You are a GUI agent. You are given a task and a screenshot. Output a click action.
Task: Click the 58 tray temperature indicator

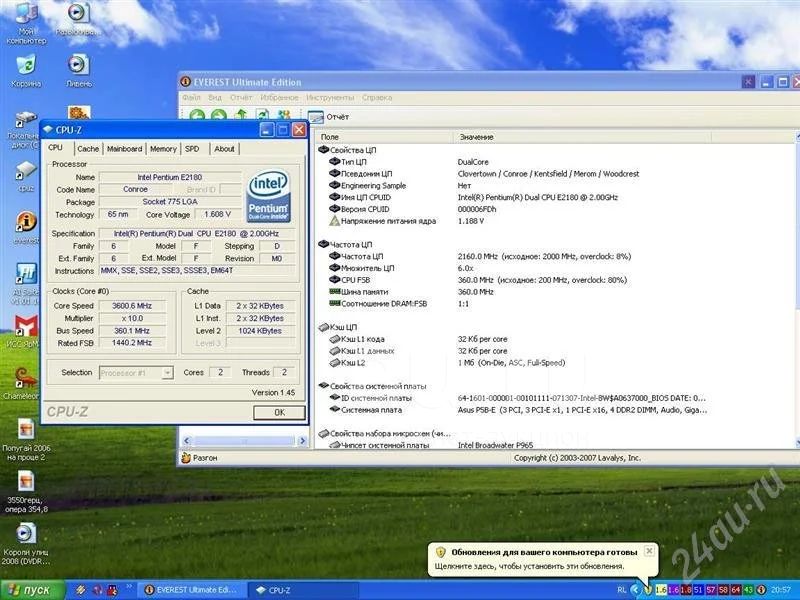point(723,590)
